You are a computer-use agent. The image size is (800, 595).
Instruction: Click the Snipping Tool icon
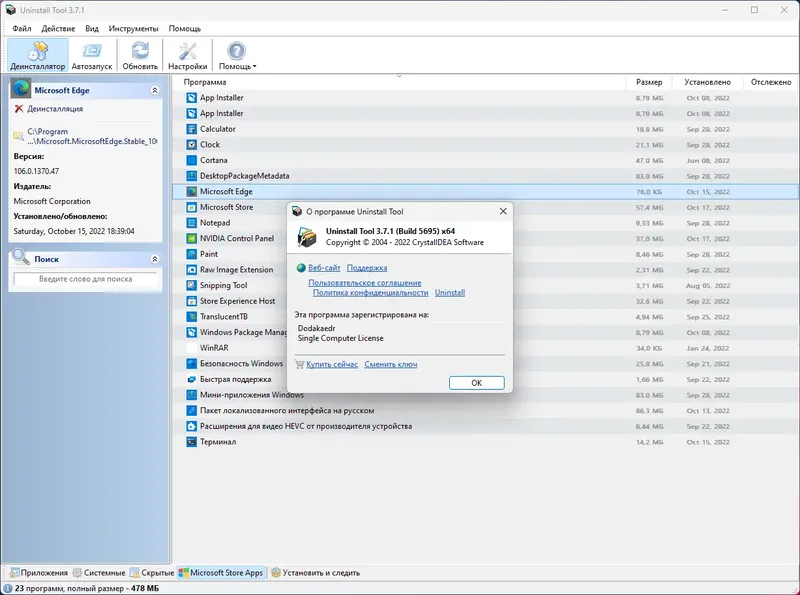click(x=193, y=285)
